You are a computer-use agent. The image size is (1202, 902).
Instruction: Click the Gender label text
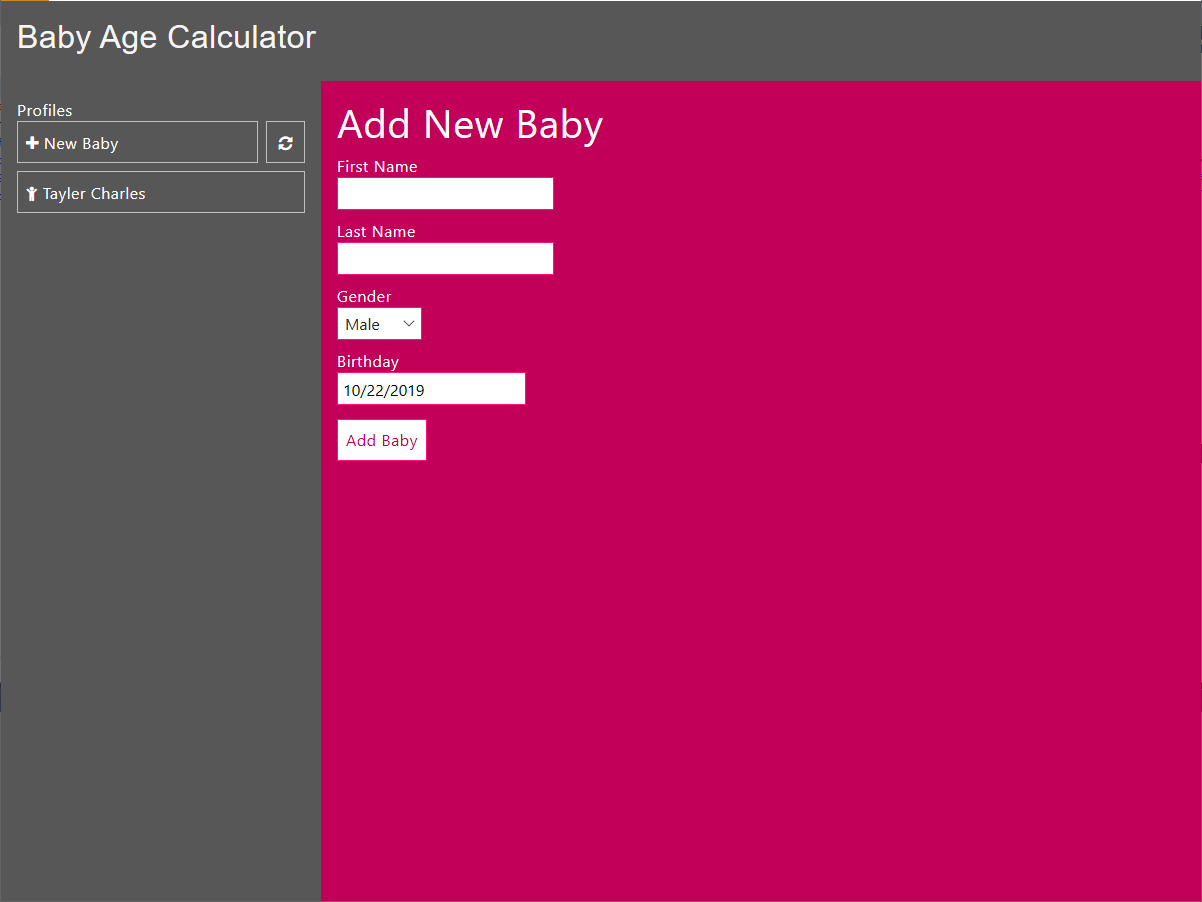pos(364,297)
